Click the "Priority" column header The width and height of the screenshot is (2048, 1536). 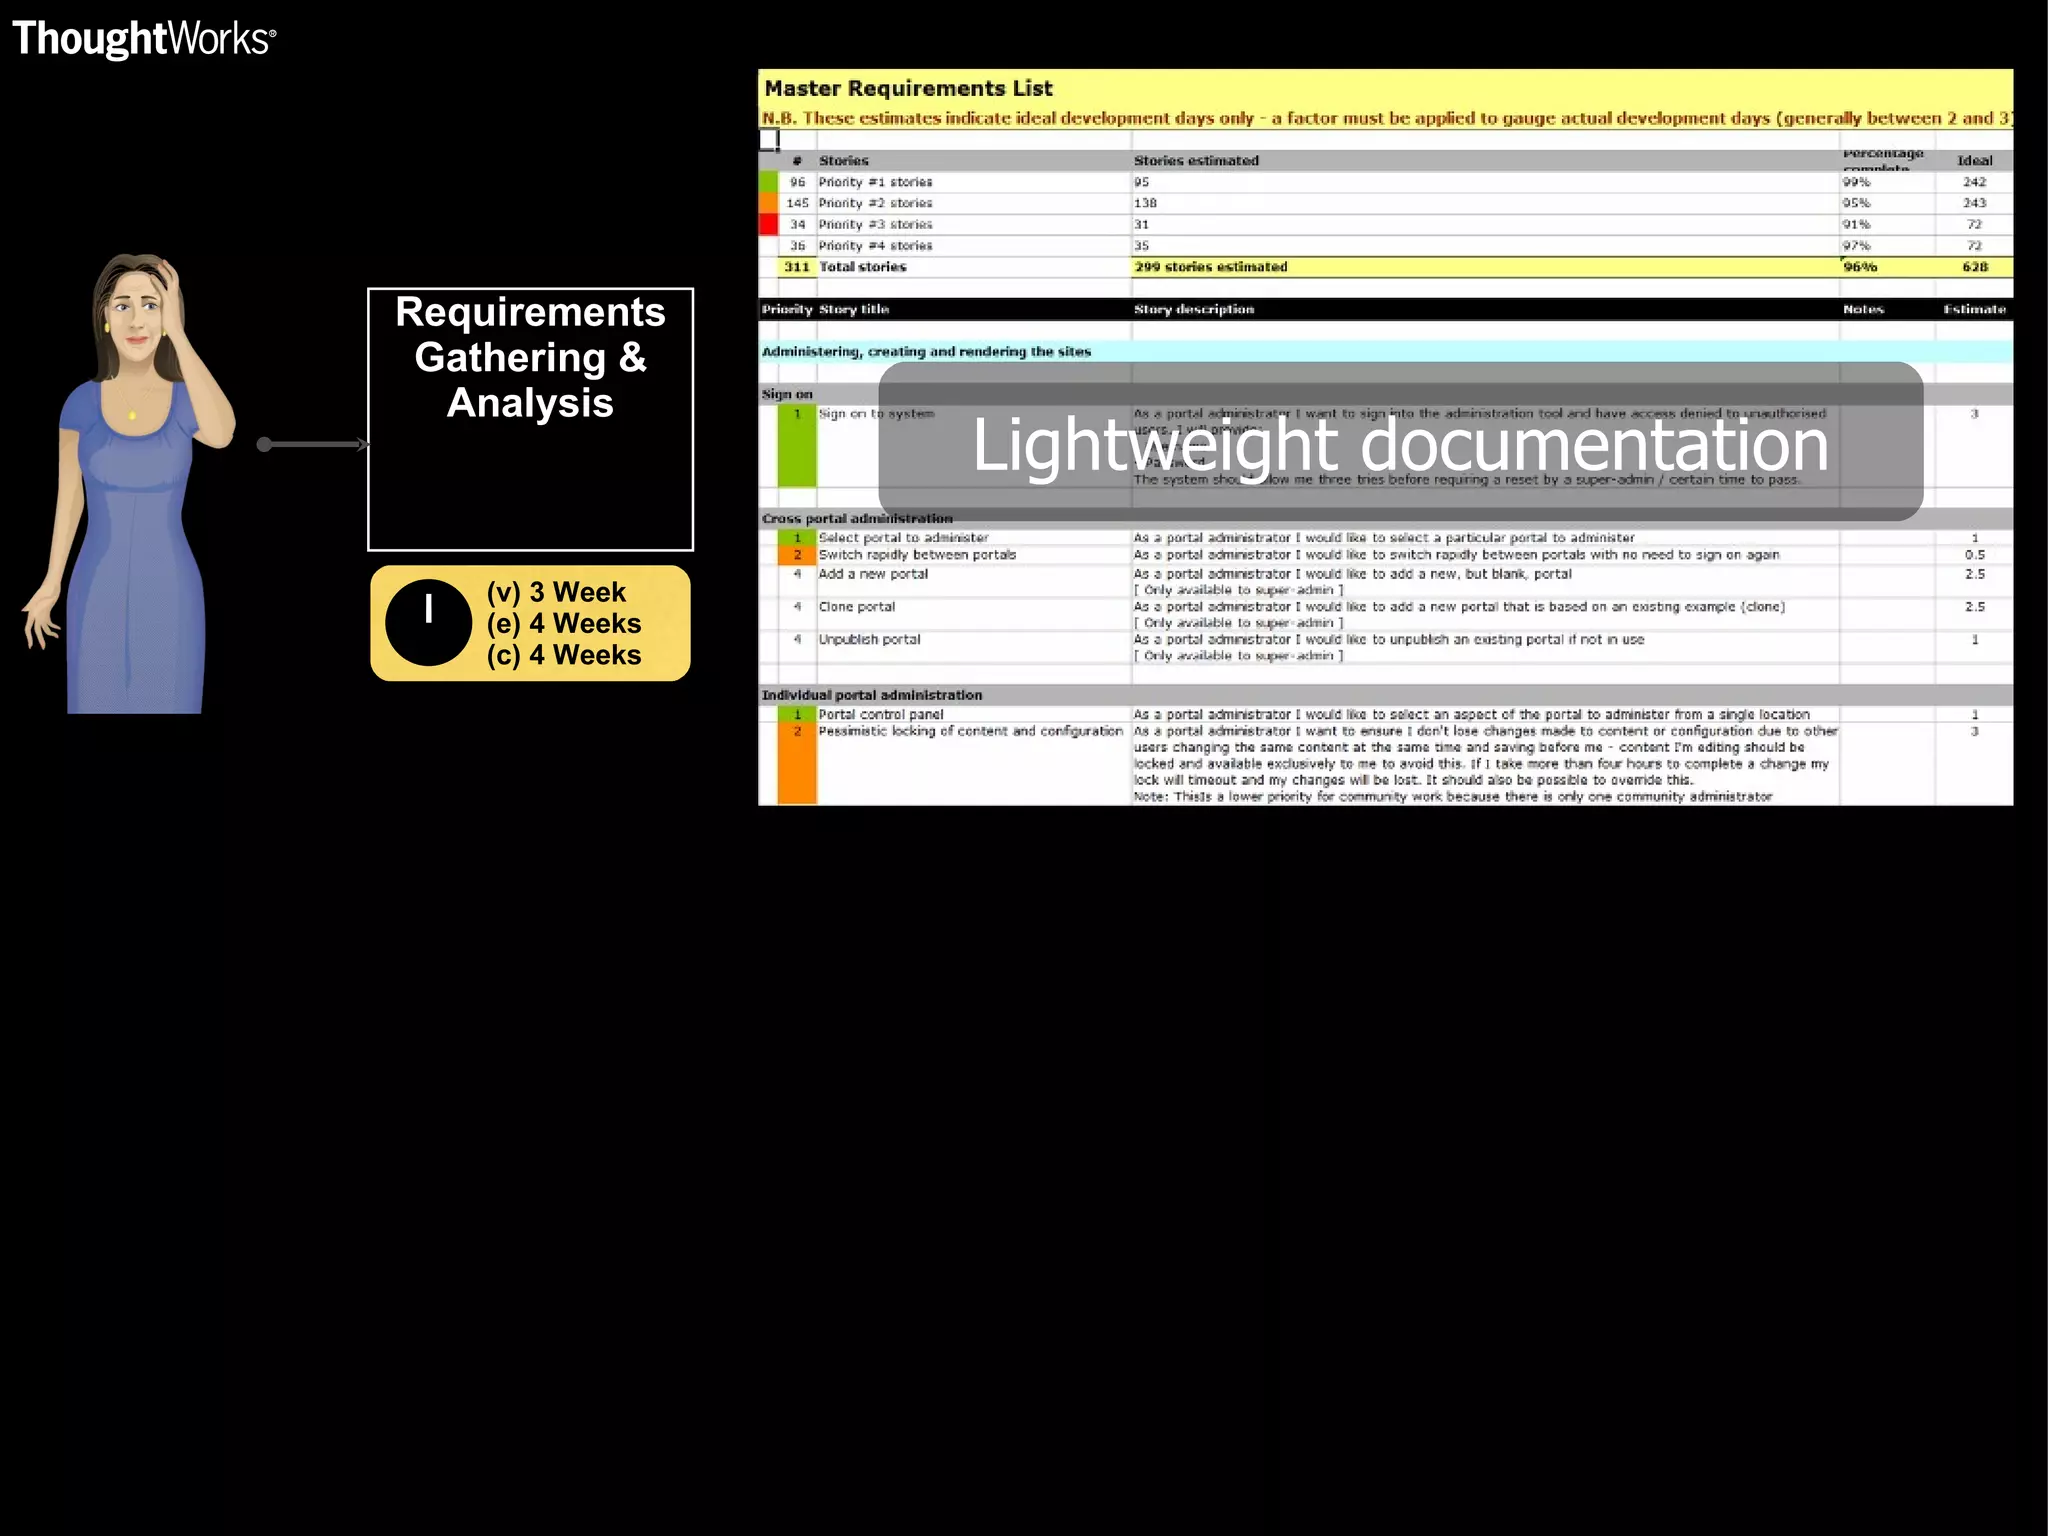click(787, 309)
